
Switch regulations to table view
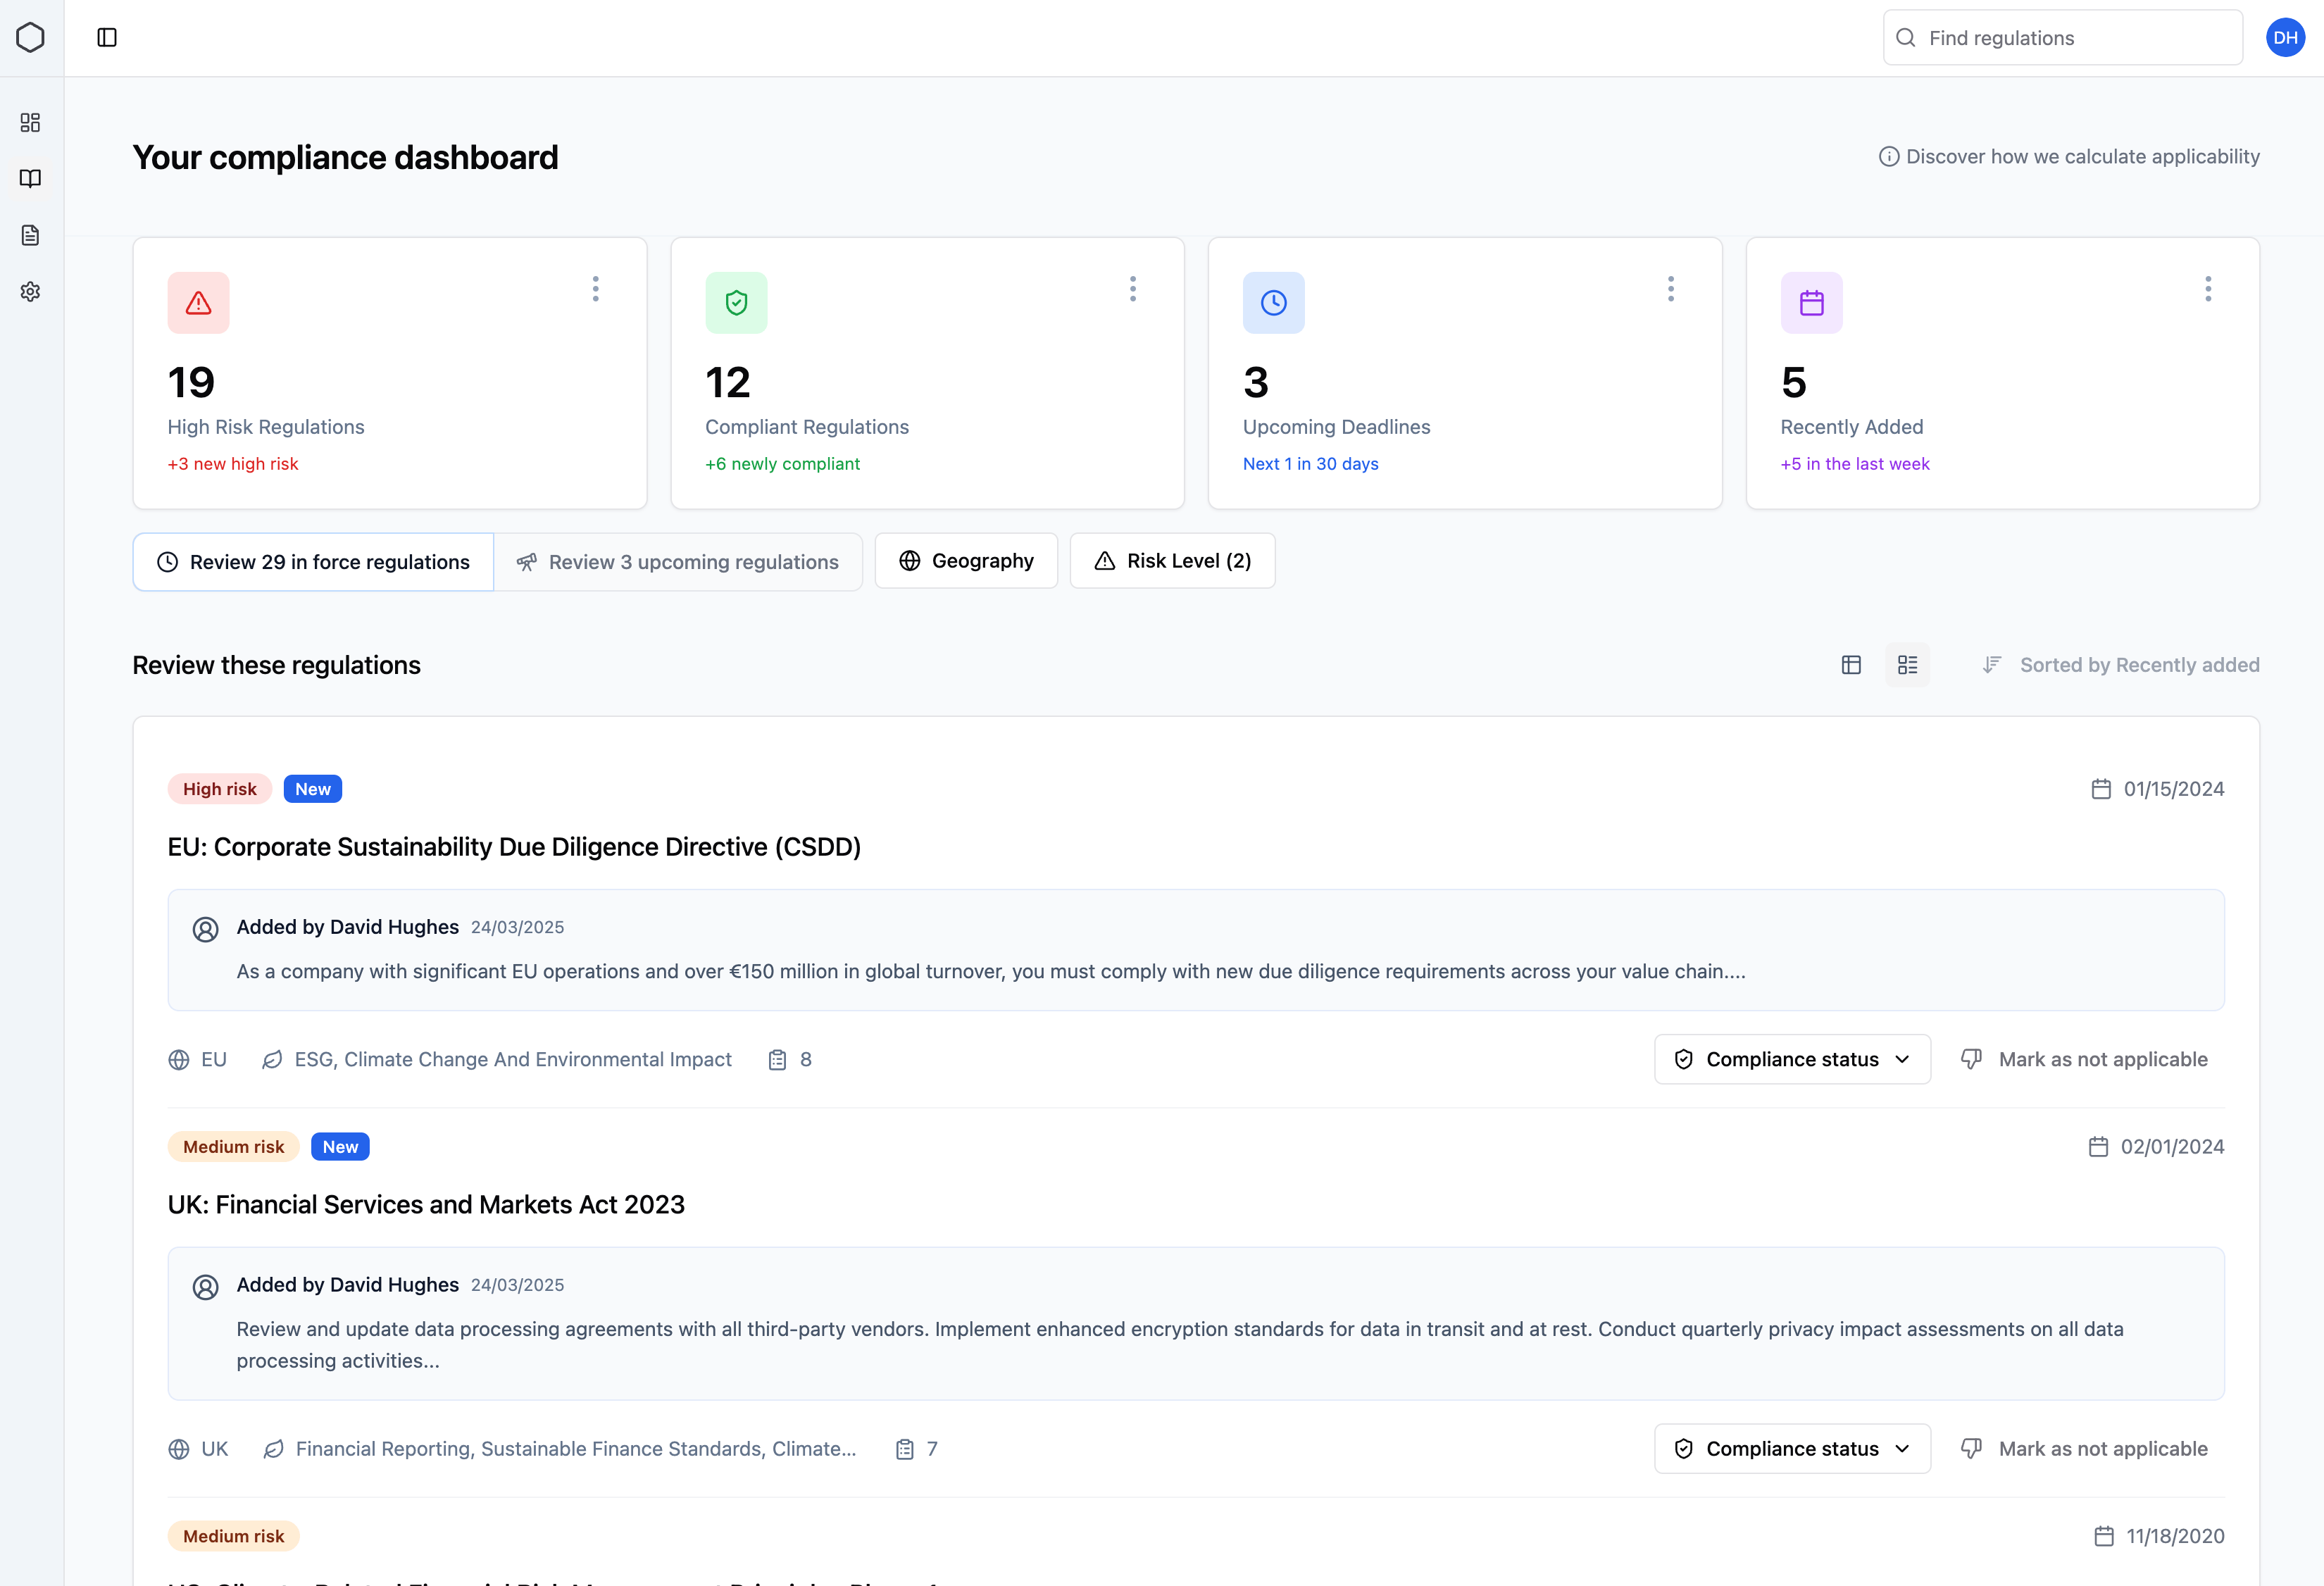(1851, 664)
